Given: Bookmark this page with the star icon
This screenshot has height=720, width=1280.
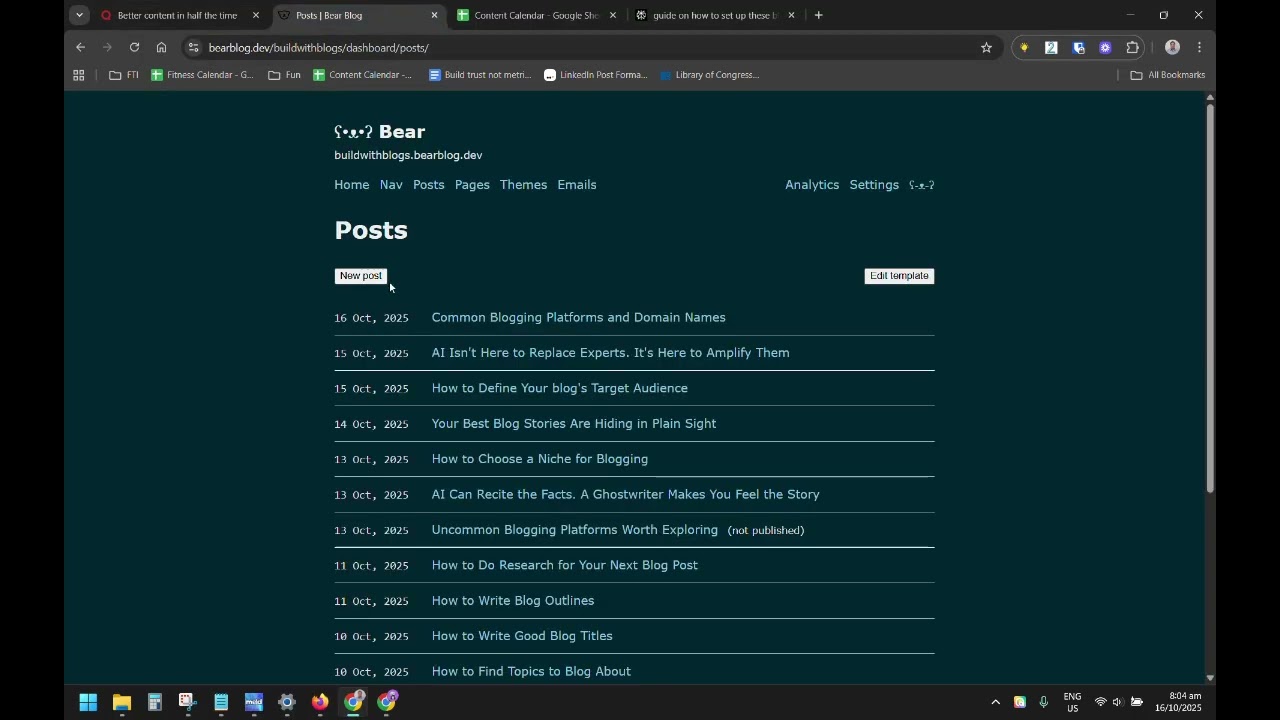Looking at the screenshot, I should [x=986, y=47].
